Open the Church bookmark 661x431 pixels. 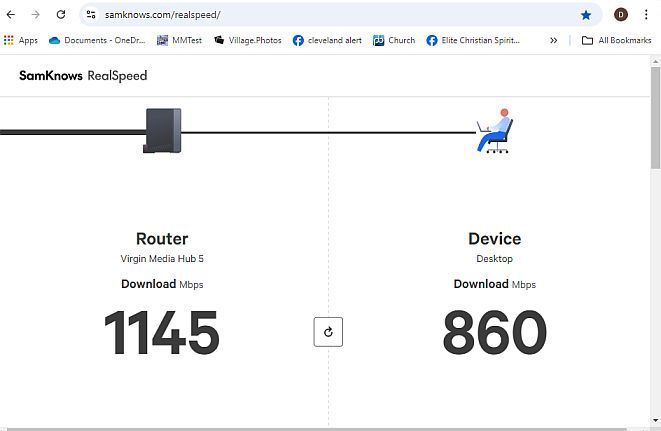[x=394, y=40]
